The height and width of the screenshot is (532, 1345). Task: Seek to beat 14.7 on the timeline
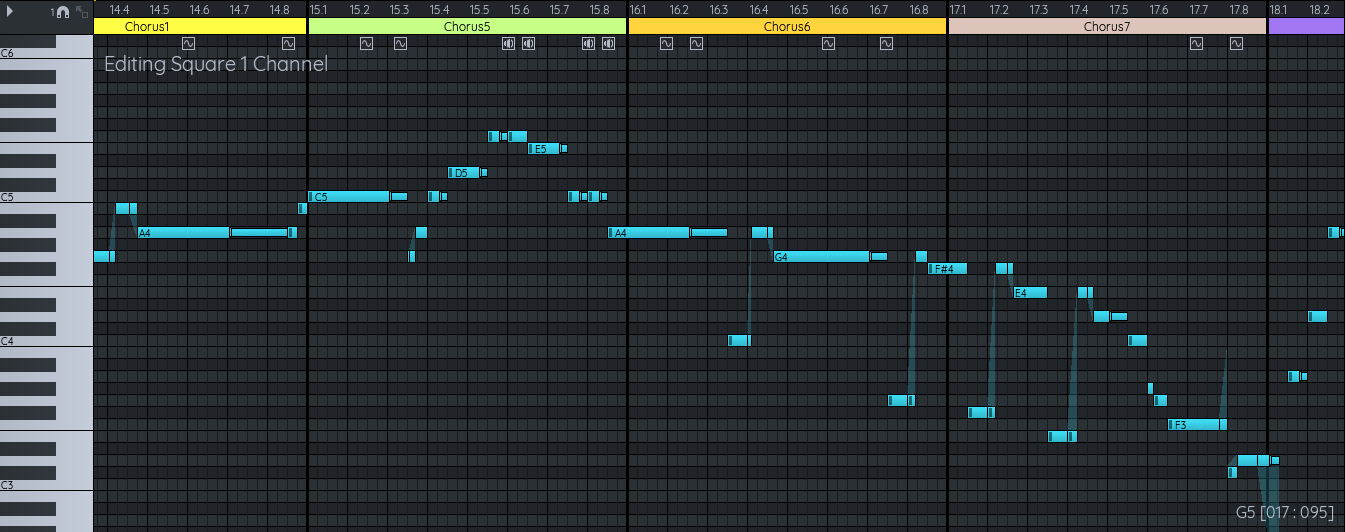pyautogui.click(x=239, y=10)
